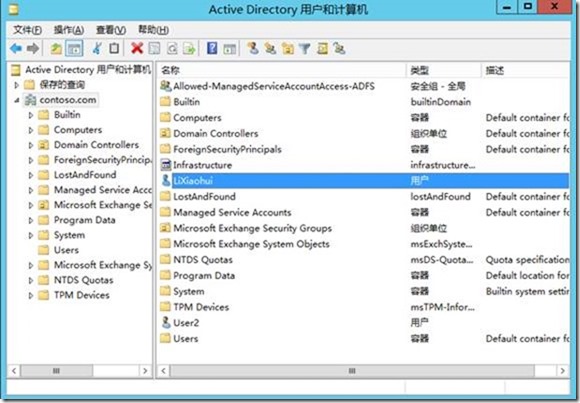The height and width of the screenshot is (403, 580).
Task: Expand the 保存的查询 tree node
Action: pyautogui.click(x=16, y=85)
